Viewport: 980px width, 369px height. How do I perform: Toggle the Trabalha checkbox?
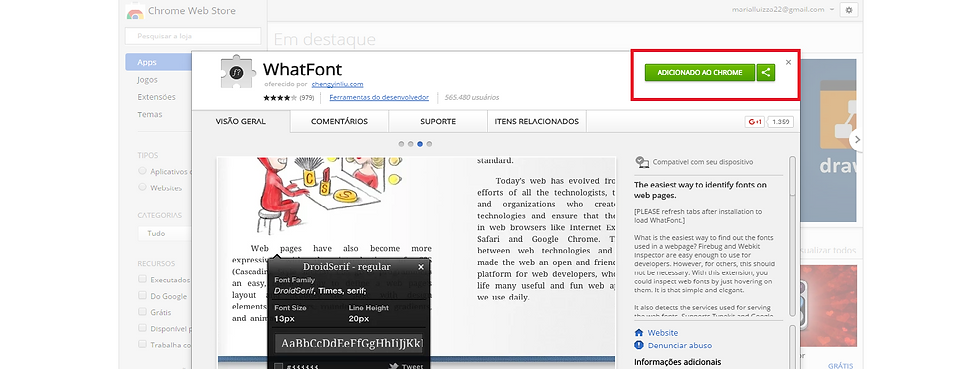tap(142, 344)
